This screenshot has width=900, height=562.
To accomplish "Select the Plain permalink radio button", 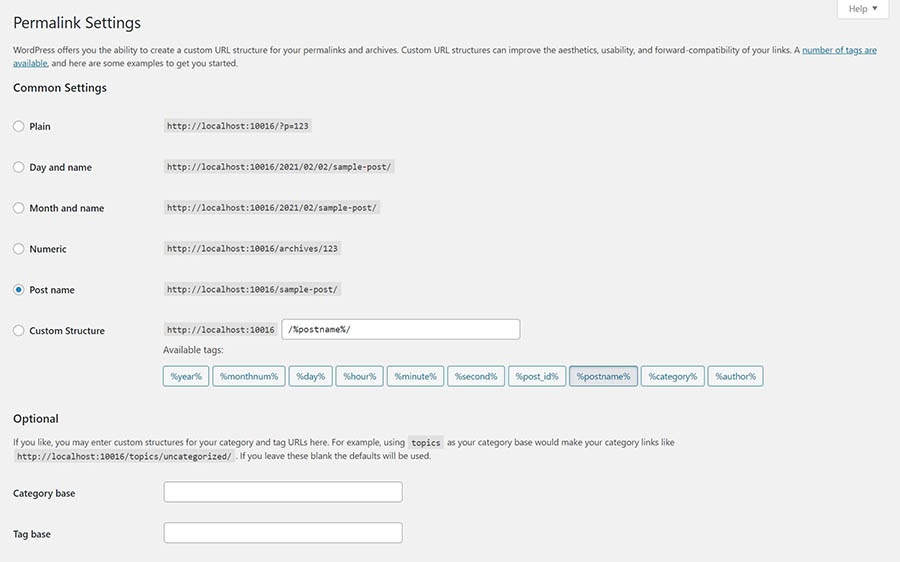I will pos(19,126).
